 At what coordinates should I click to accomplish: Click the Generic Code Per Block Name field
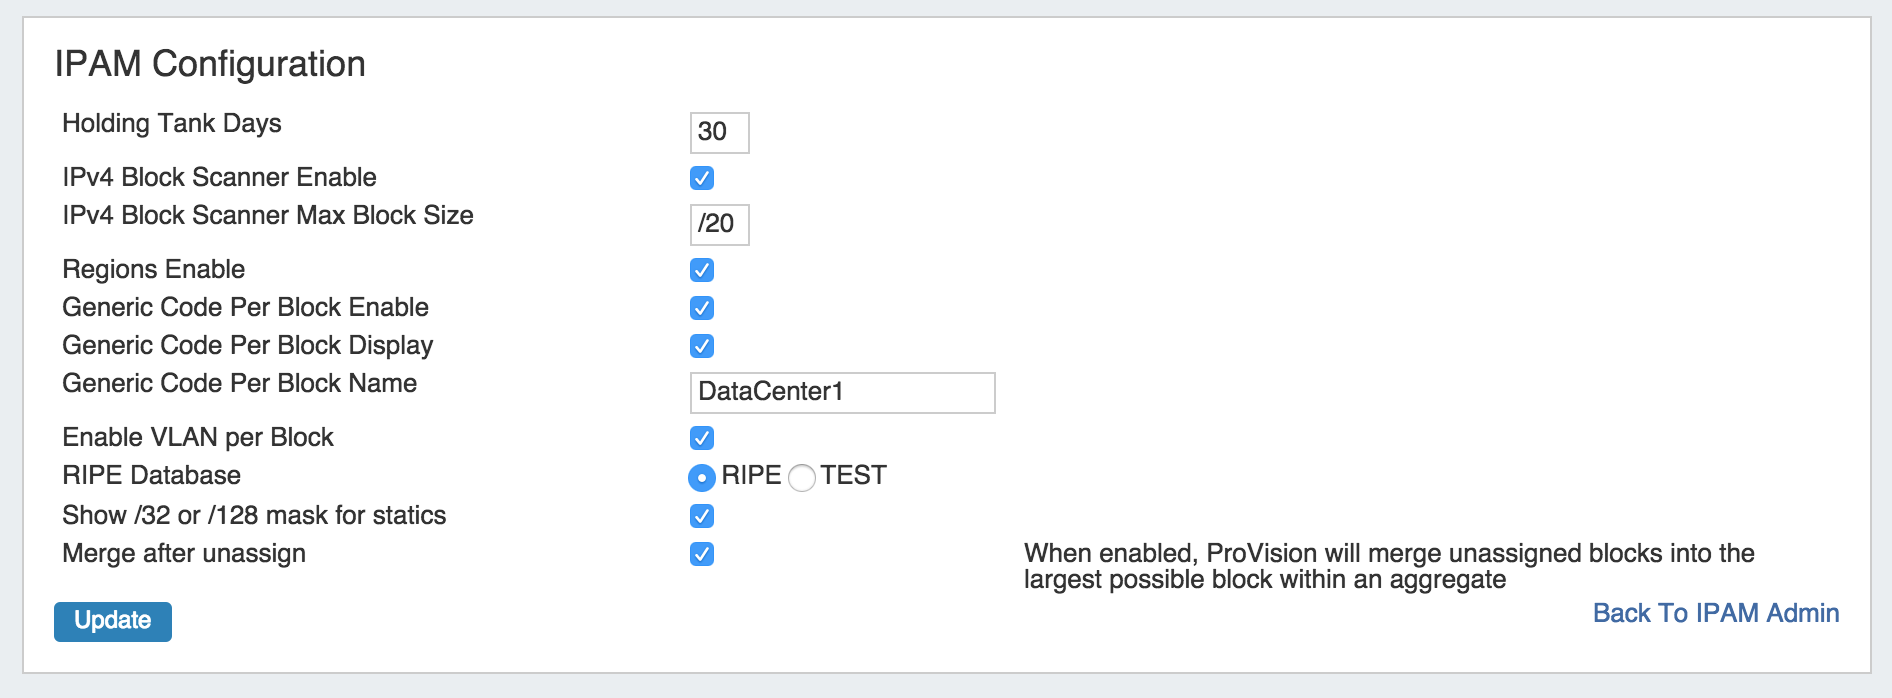coord(842,392)
